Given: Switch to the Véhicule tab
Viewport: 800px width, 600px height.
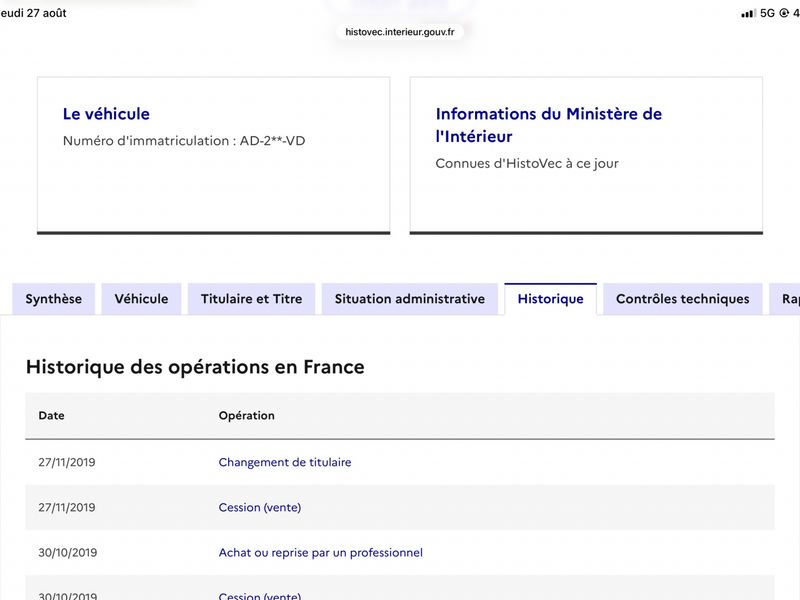Looking at the screenshot, I should [x=141, y=299].
